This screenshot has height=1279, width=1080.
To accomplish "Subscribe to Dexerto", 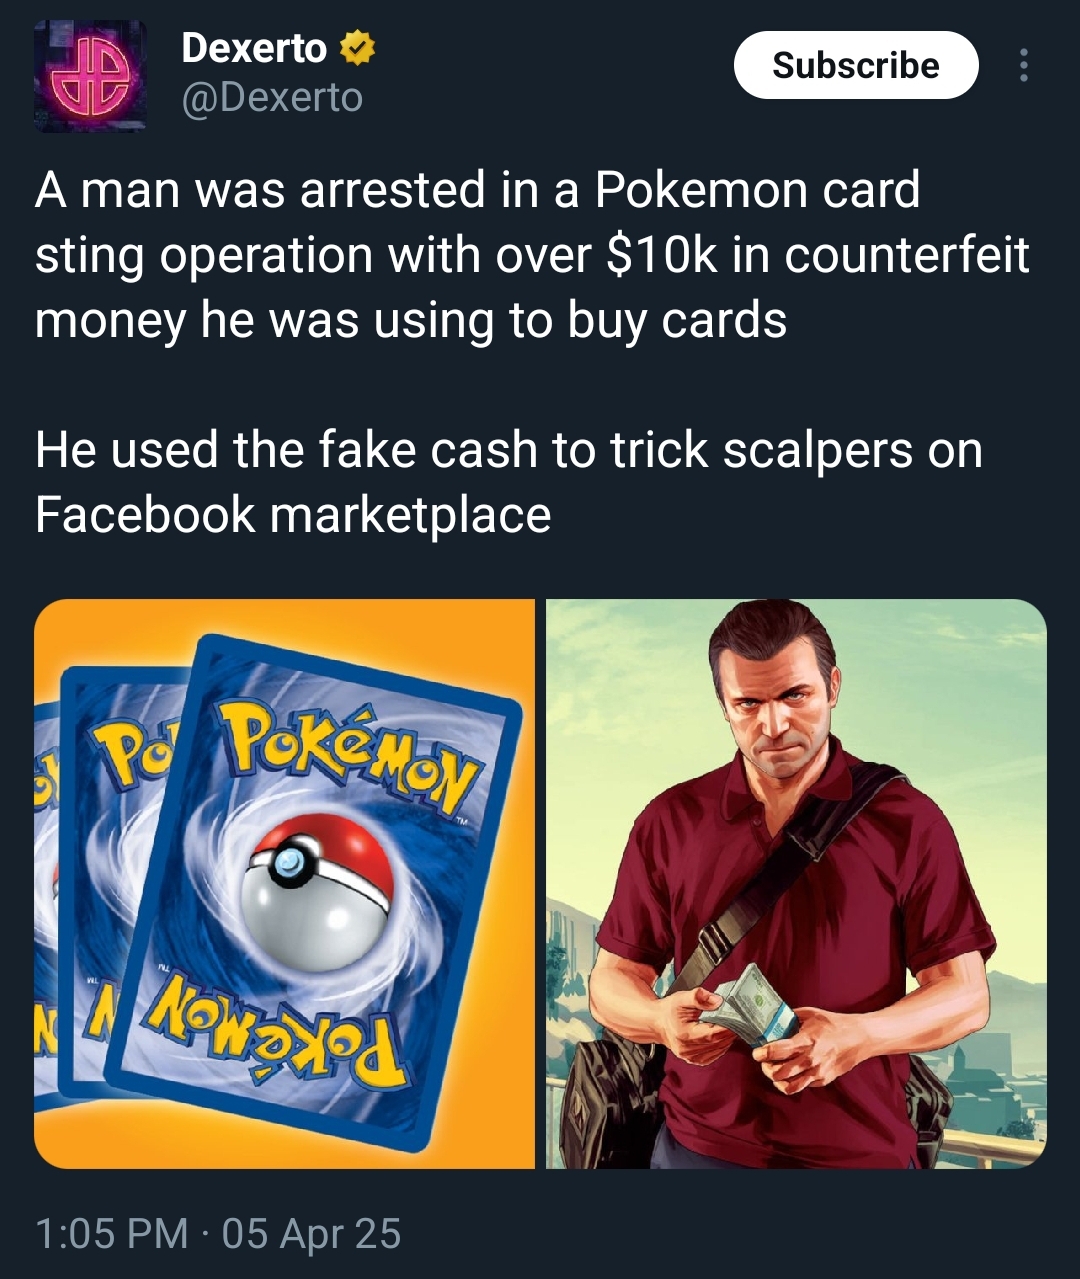I will 856,65.
